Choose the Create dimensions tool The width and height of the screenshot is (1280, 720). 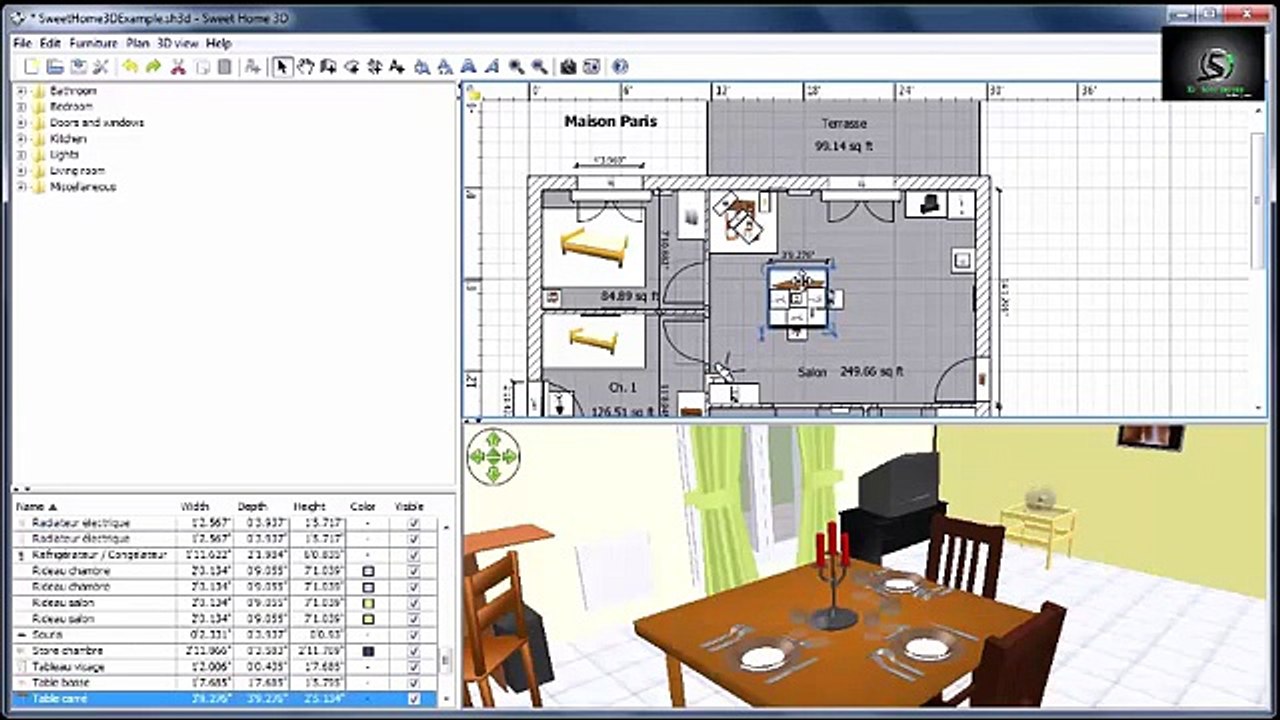pos(375,67)
